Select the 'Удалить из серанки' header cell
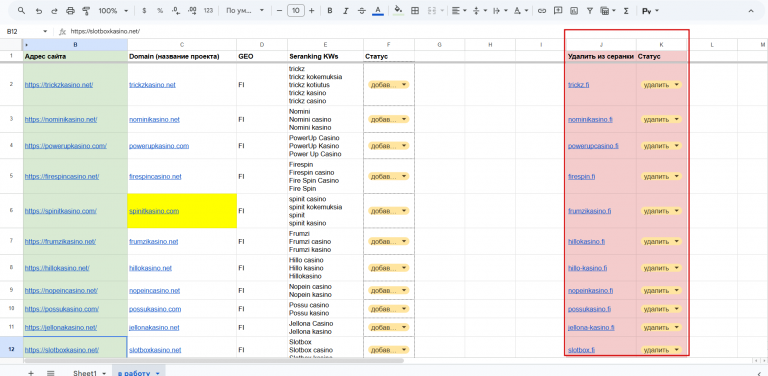 coord(600,56)
